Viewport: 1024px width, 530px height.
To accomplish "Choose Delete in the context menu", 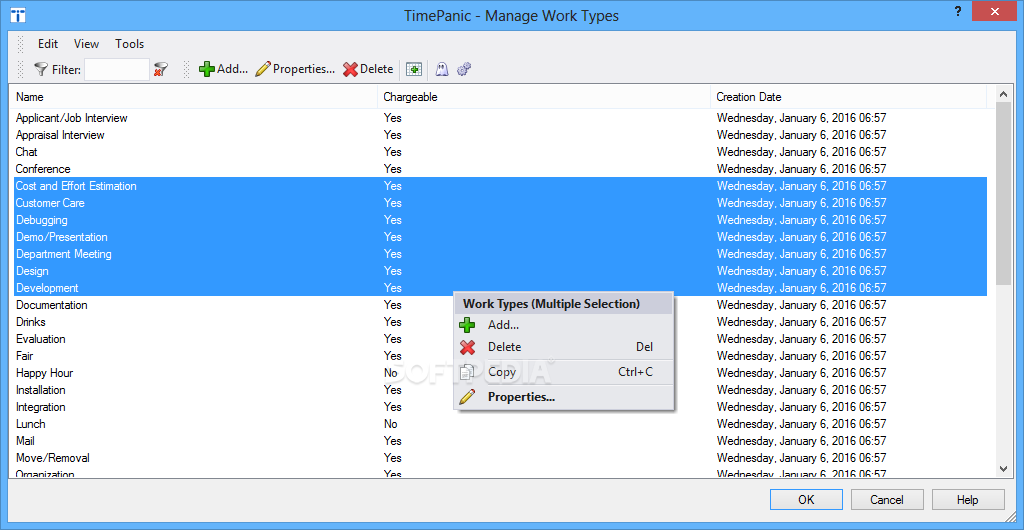I will coord(564,347).
